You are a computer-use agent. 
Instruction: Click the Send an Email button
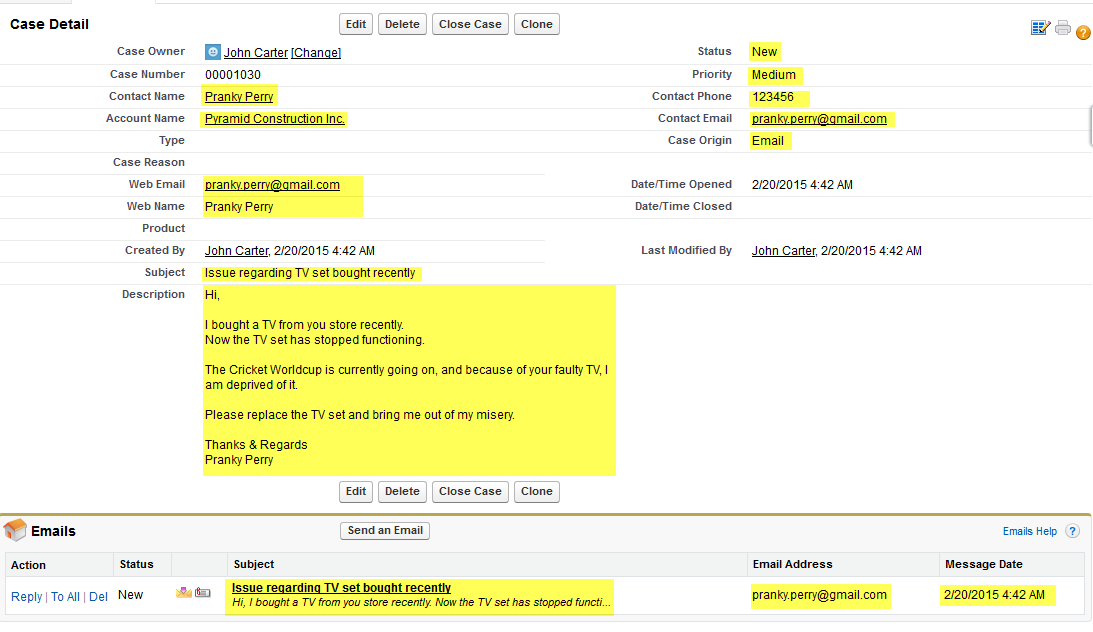pyautogui.click(x=385, y=531)
